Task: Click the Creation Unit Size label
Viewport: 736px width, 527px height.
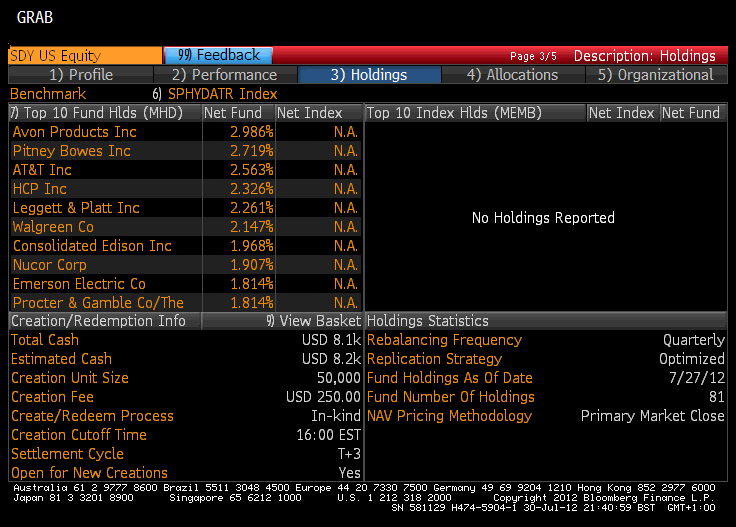Action: pos(70,378)
